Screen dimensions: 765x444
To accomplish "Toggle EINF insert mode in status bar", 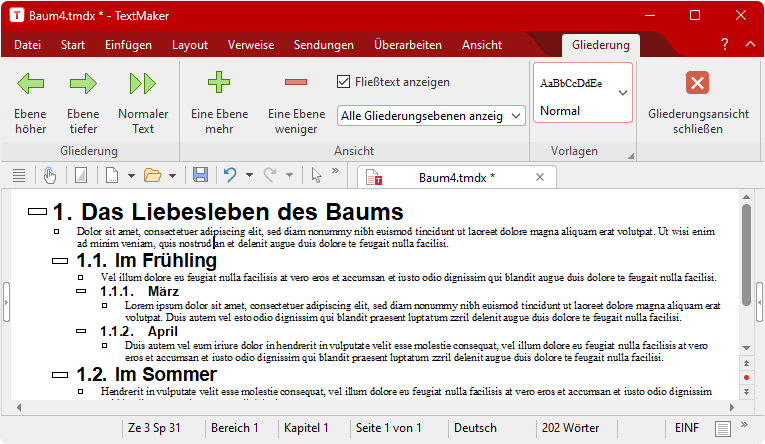I will click(687, 428).
